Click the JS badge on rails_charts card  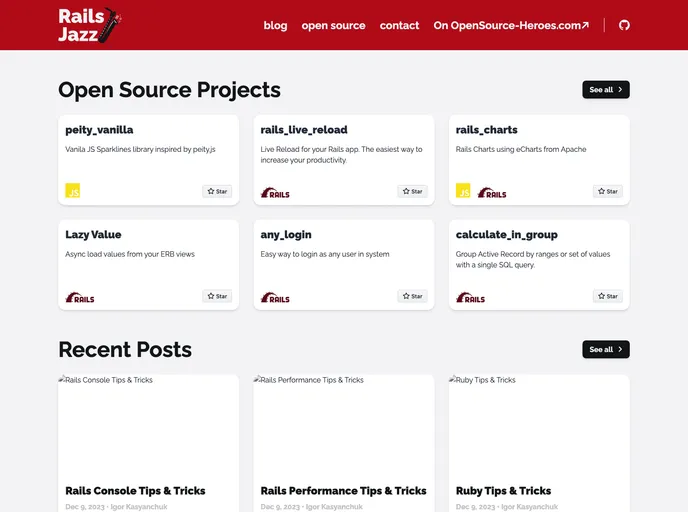coord(463,190)
